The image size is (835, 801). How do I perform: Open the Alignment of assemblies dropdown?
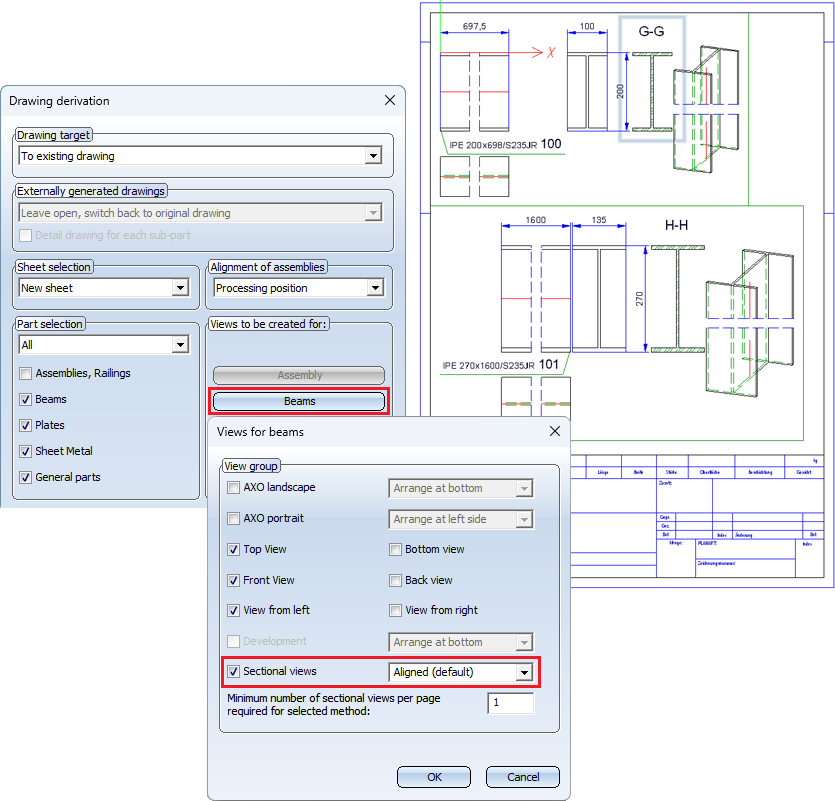point(375,288)
